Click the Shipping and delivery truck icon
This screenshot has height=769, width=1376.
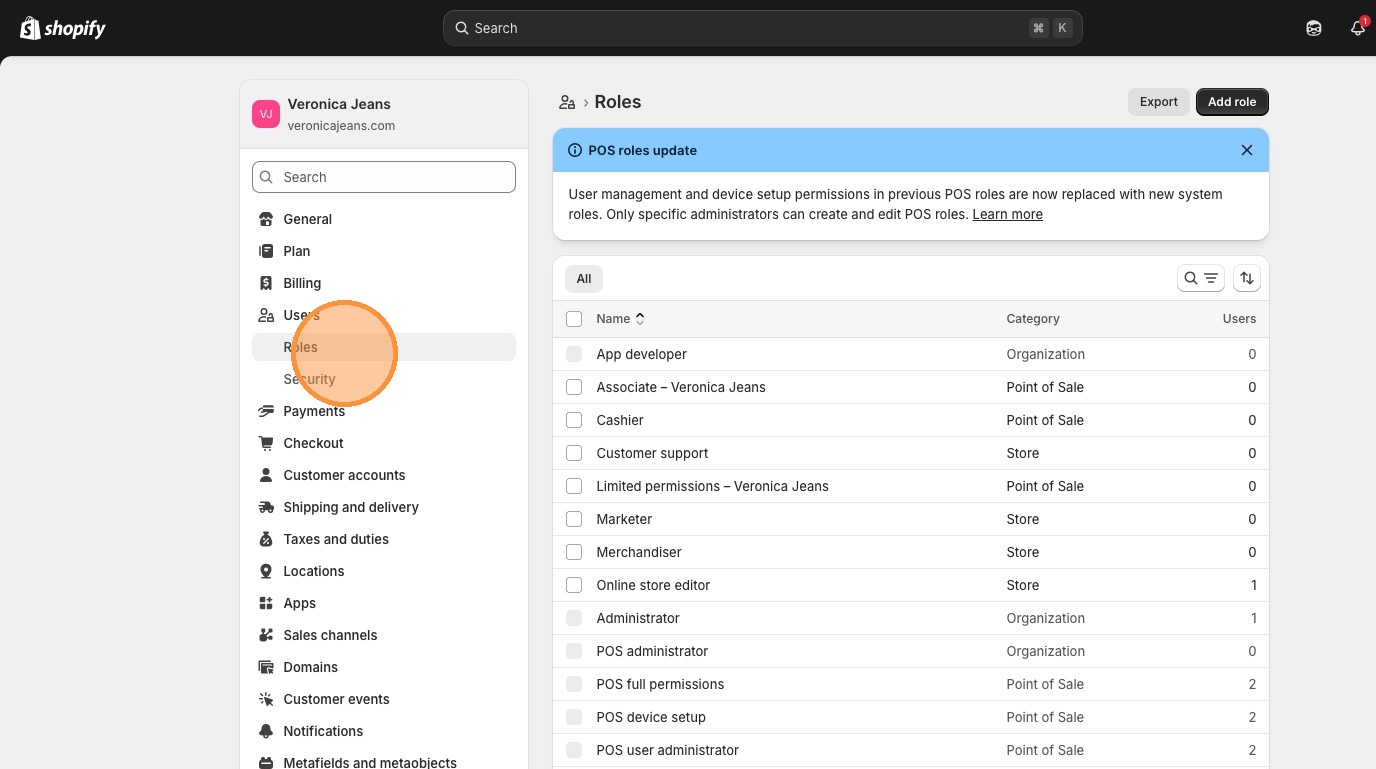coord(266,507)
